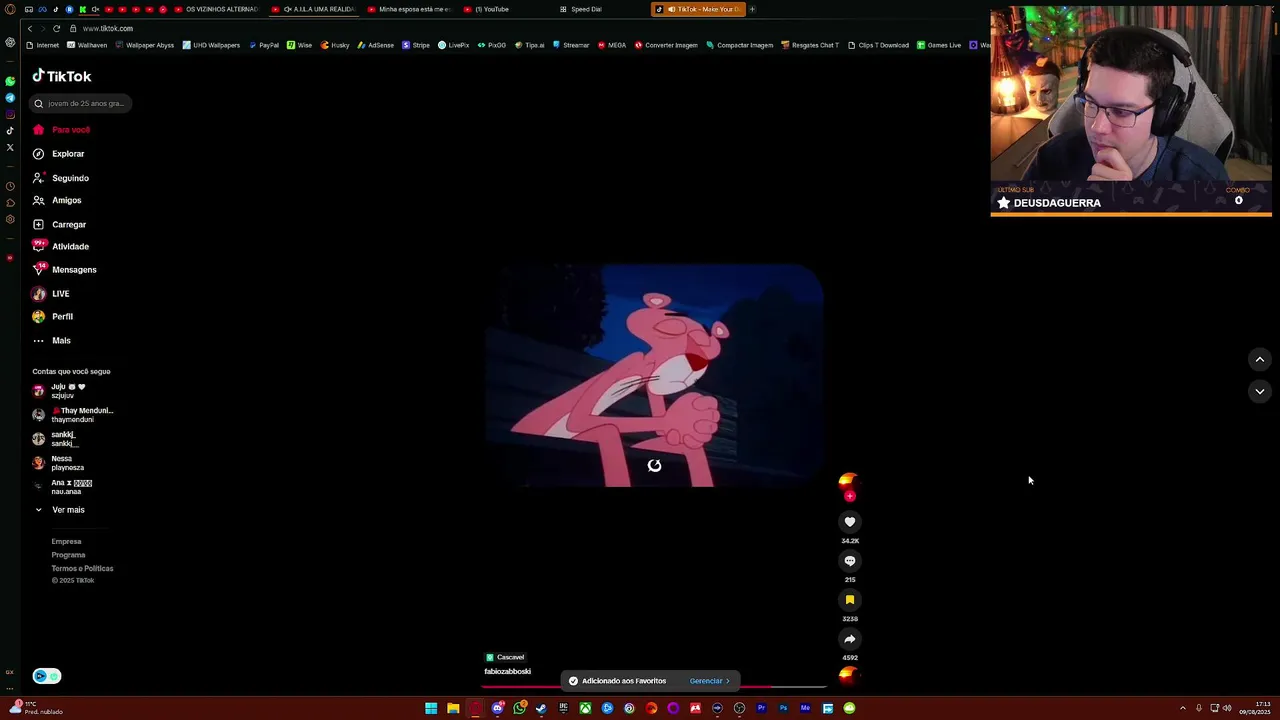Open the Perfil page

coord(52,317)
